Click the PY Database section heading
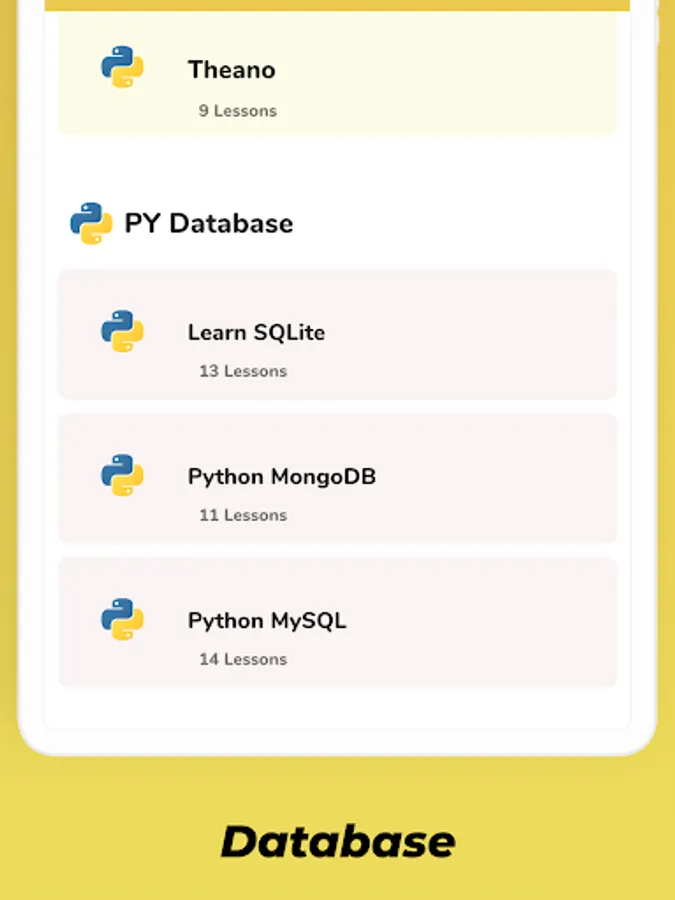 [209, 223]
